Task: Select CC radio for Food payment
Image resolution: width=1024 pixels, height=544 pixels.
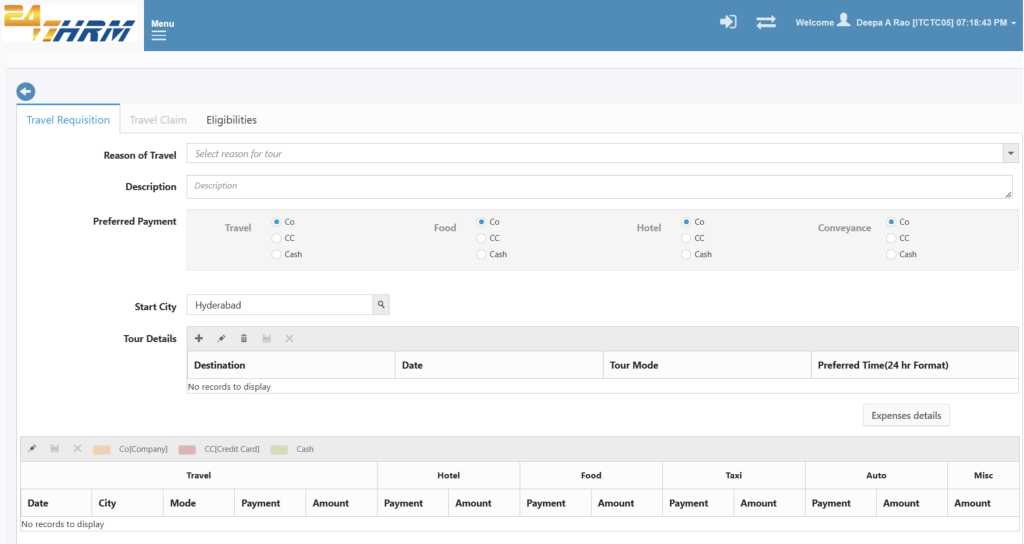Action: click(481, 238)
